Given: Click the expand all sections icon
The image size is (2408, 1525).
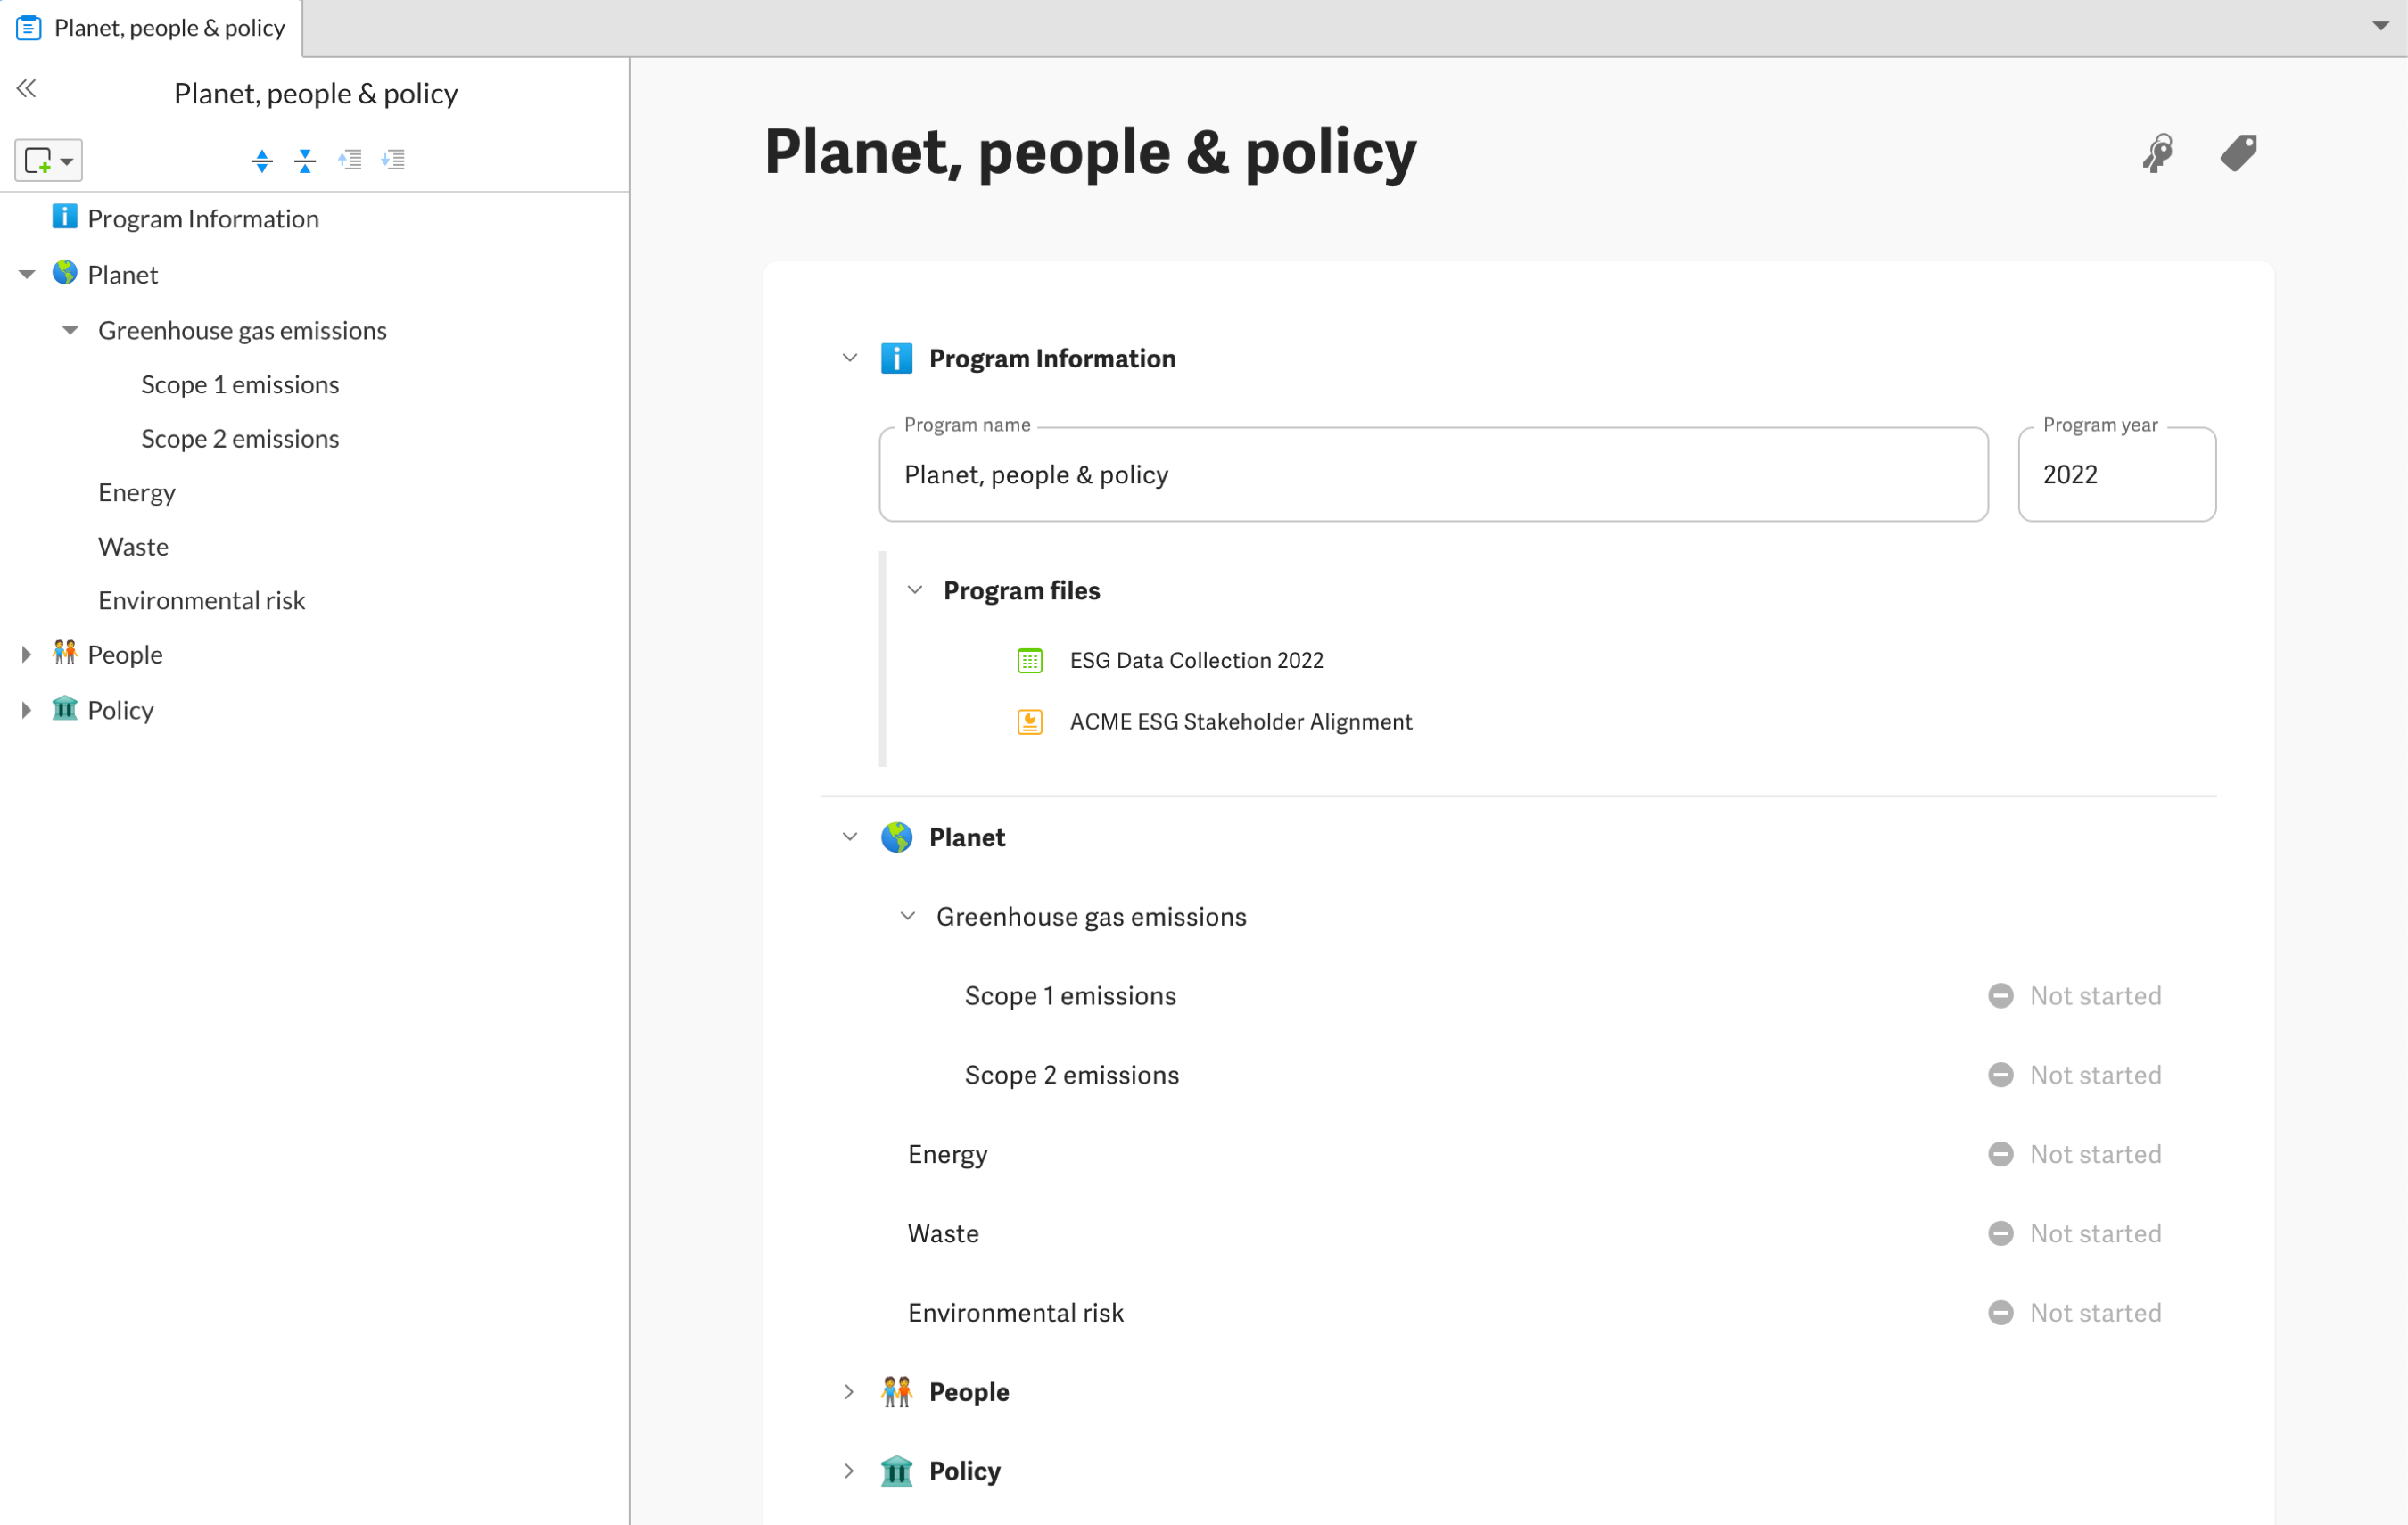Looking at the screenshot, I should (x=262, y=160).
